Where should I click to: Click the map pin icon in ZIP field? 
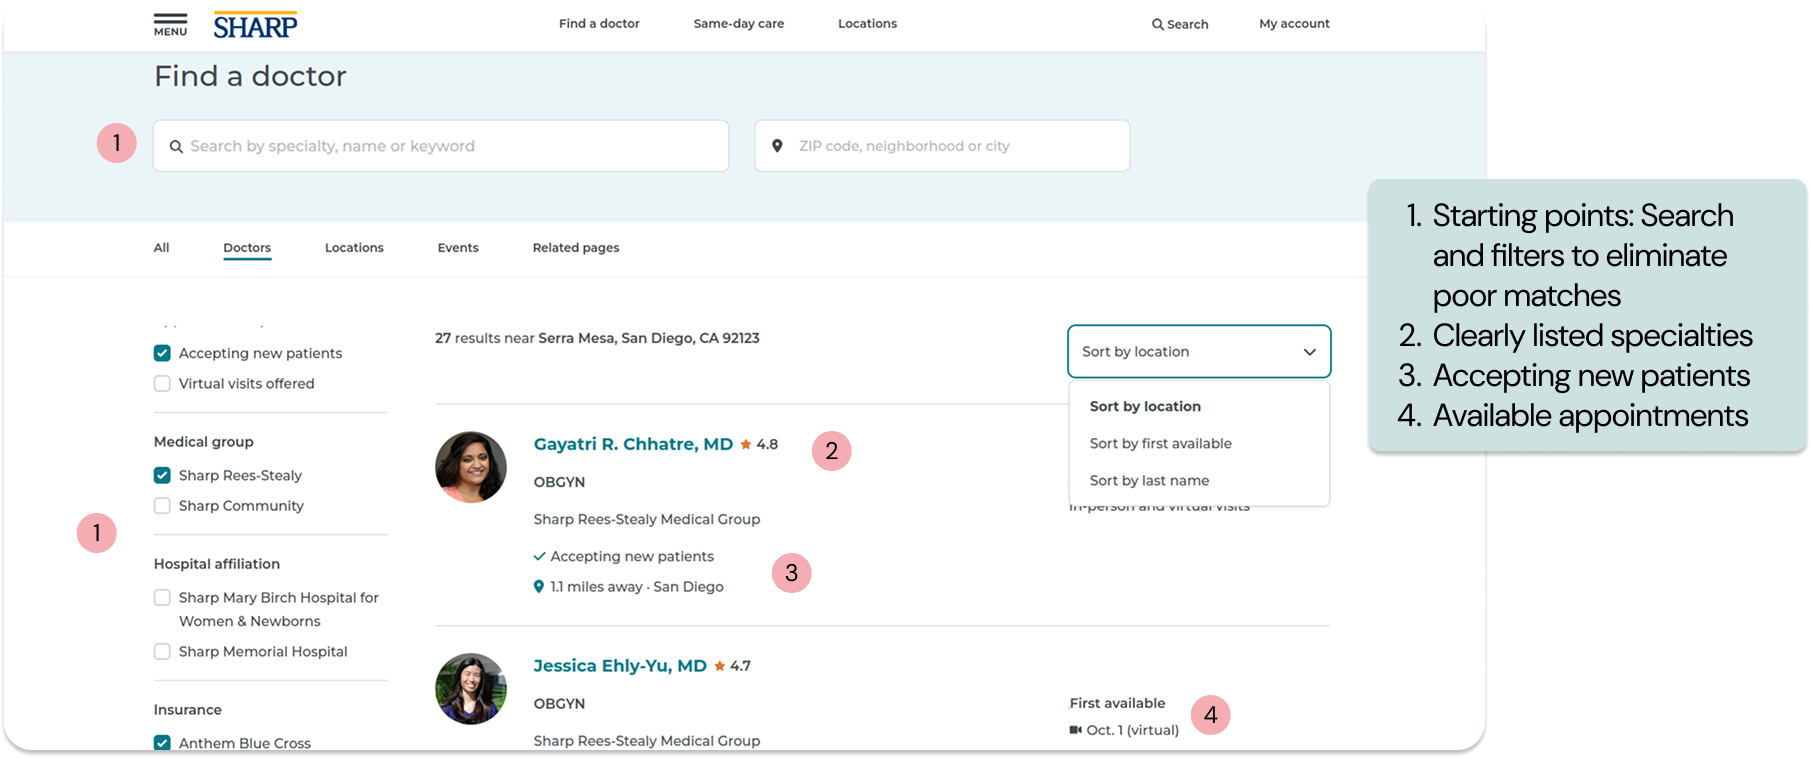click(x=777, y=146)
